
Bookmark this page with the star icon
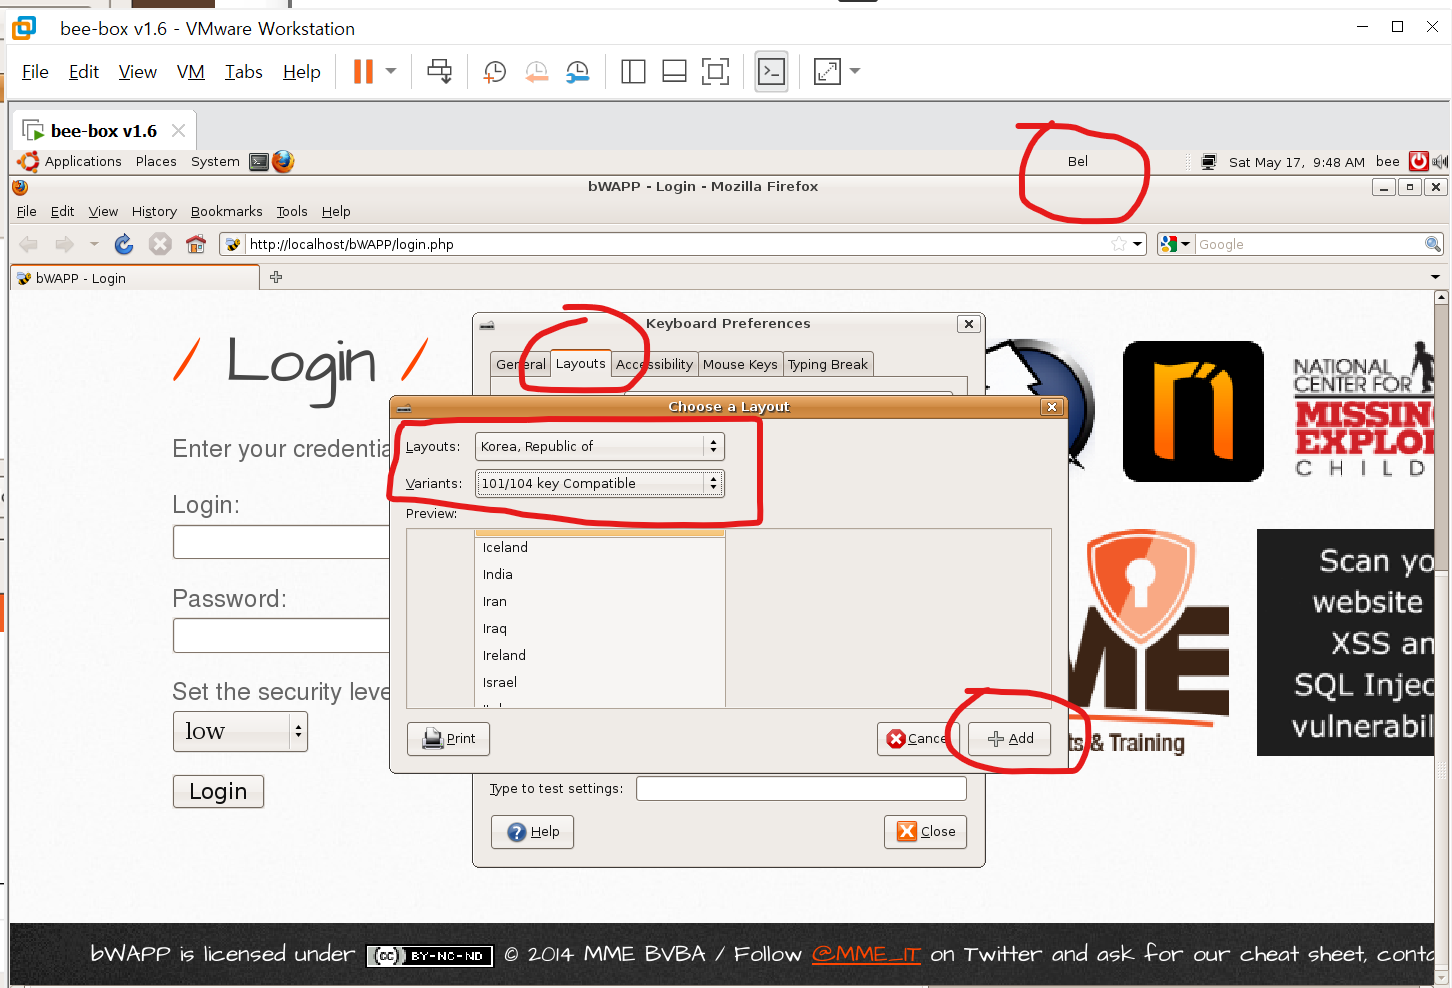click(1119, 244)
